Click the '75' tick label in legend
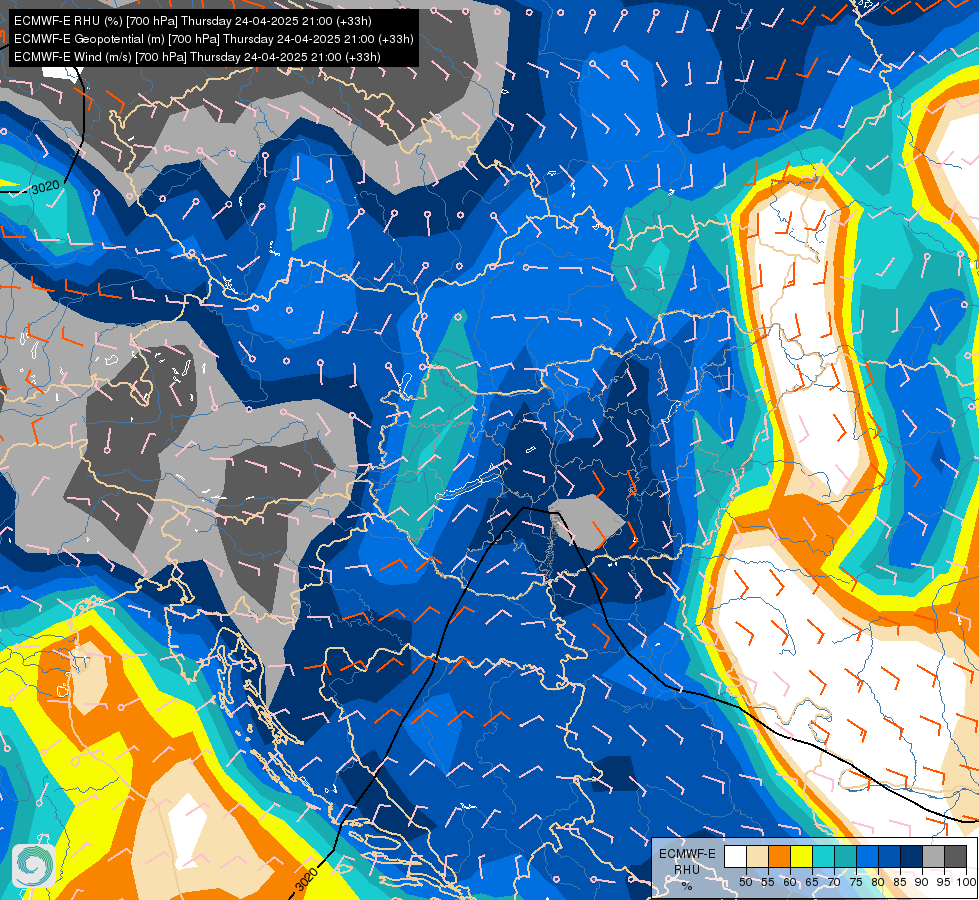 coord(856,882)
